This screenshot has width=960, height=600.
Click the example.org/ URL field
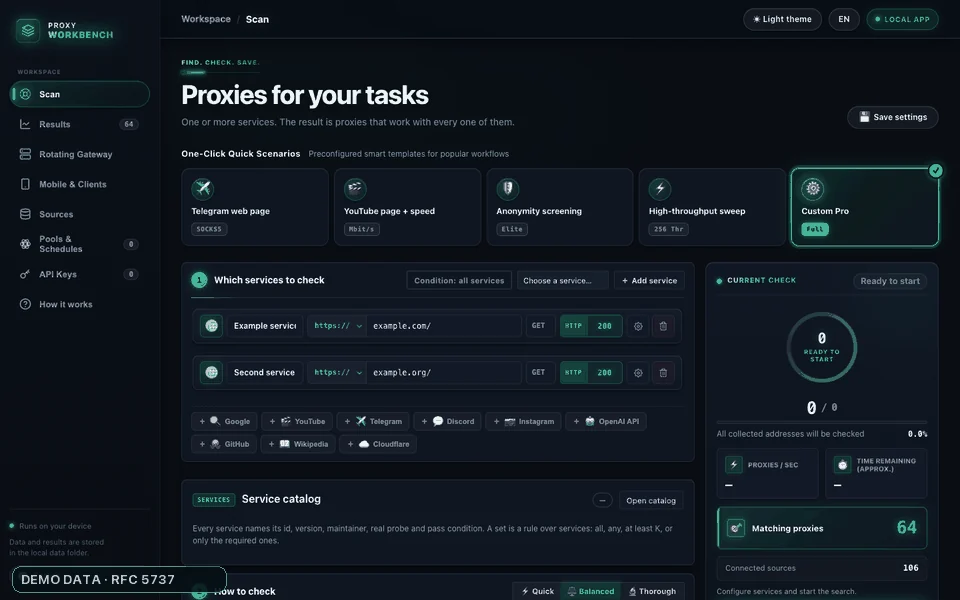point(444,372)
